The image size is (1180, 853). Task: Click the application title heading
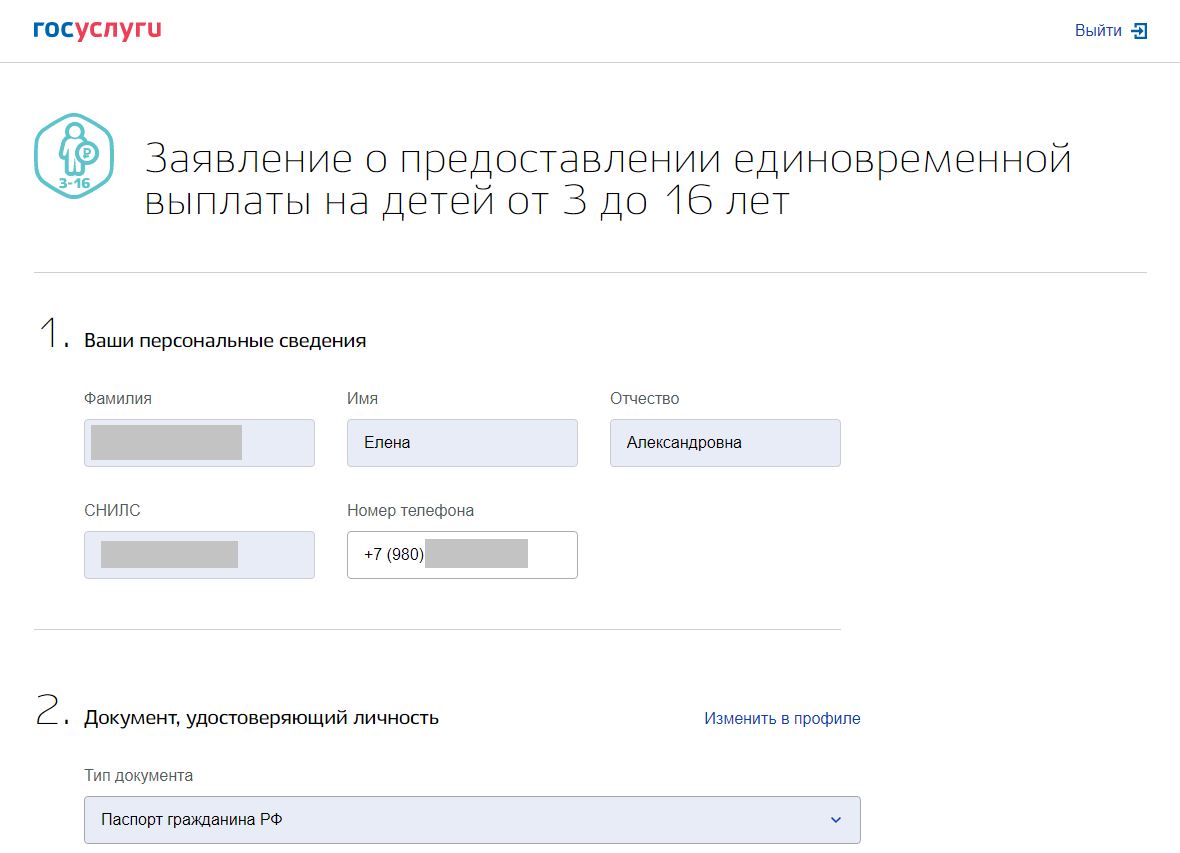(x=608, y=179)
